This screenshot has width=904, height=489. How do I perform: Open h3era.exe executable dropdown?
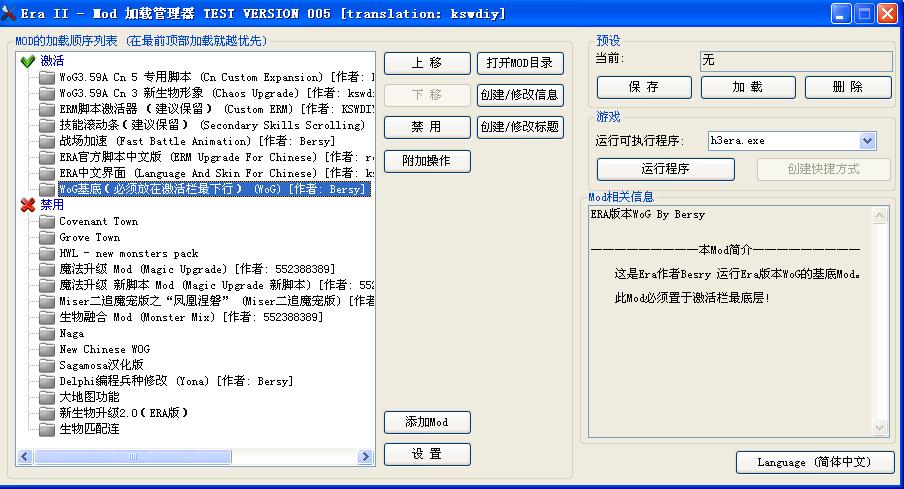867,141
